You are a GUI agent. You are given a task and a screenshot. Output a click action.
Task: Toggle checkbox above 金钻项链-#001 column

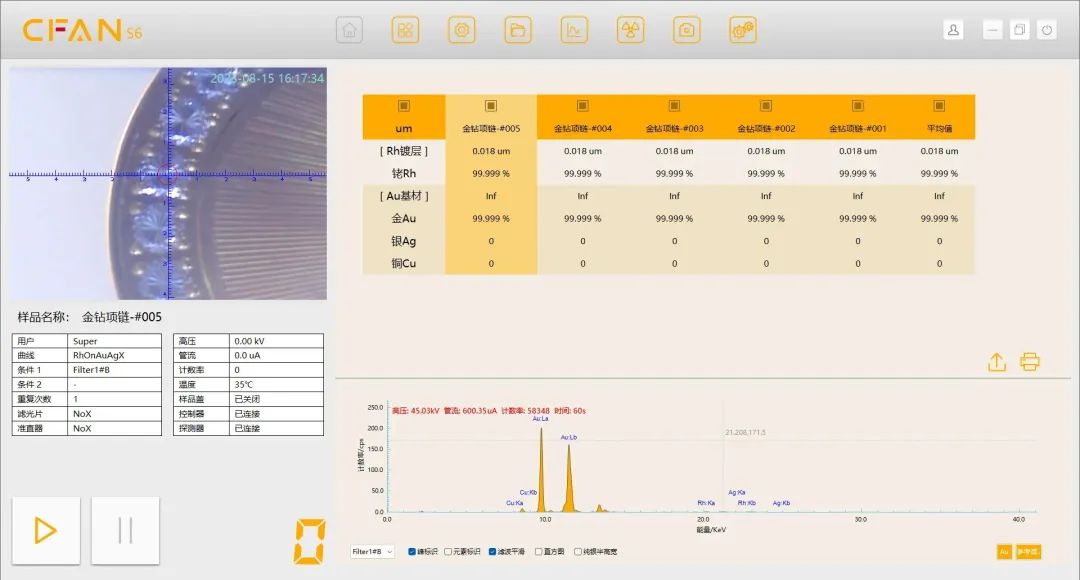pyautogui.click(x=858, y=105)
